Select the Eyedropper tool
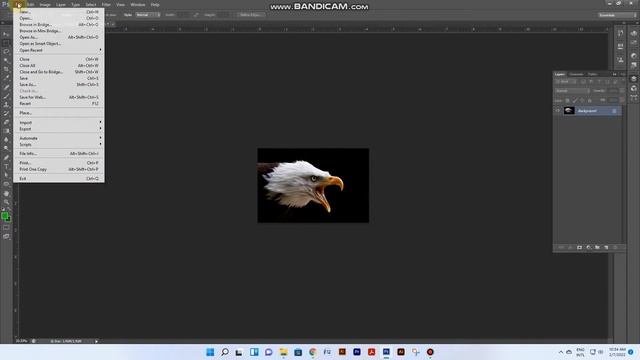 pos(6,78)
